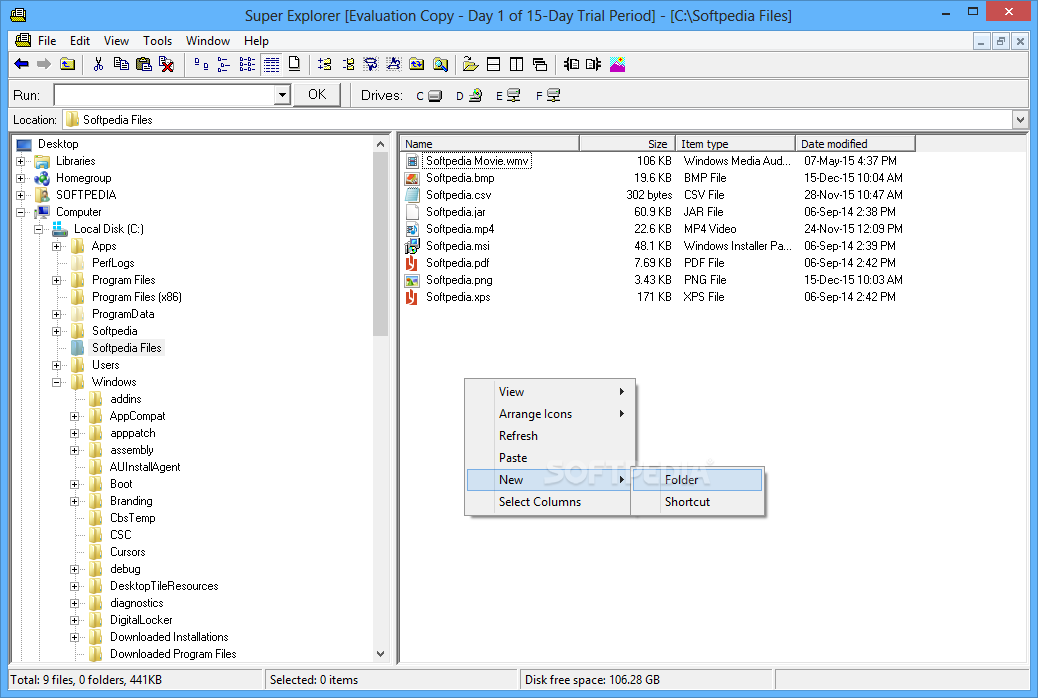Expand the Homegroup tree node
1038x698 pixels.
point(21,178)
